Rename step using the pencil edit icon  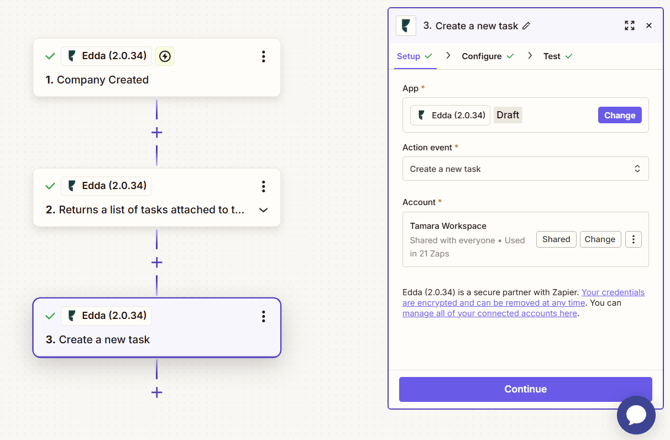pos(527,26)
